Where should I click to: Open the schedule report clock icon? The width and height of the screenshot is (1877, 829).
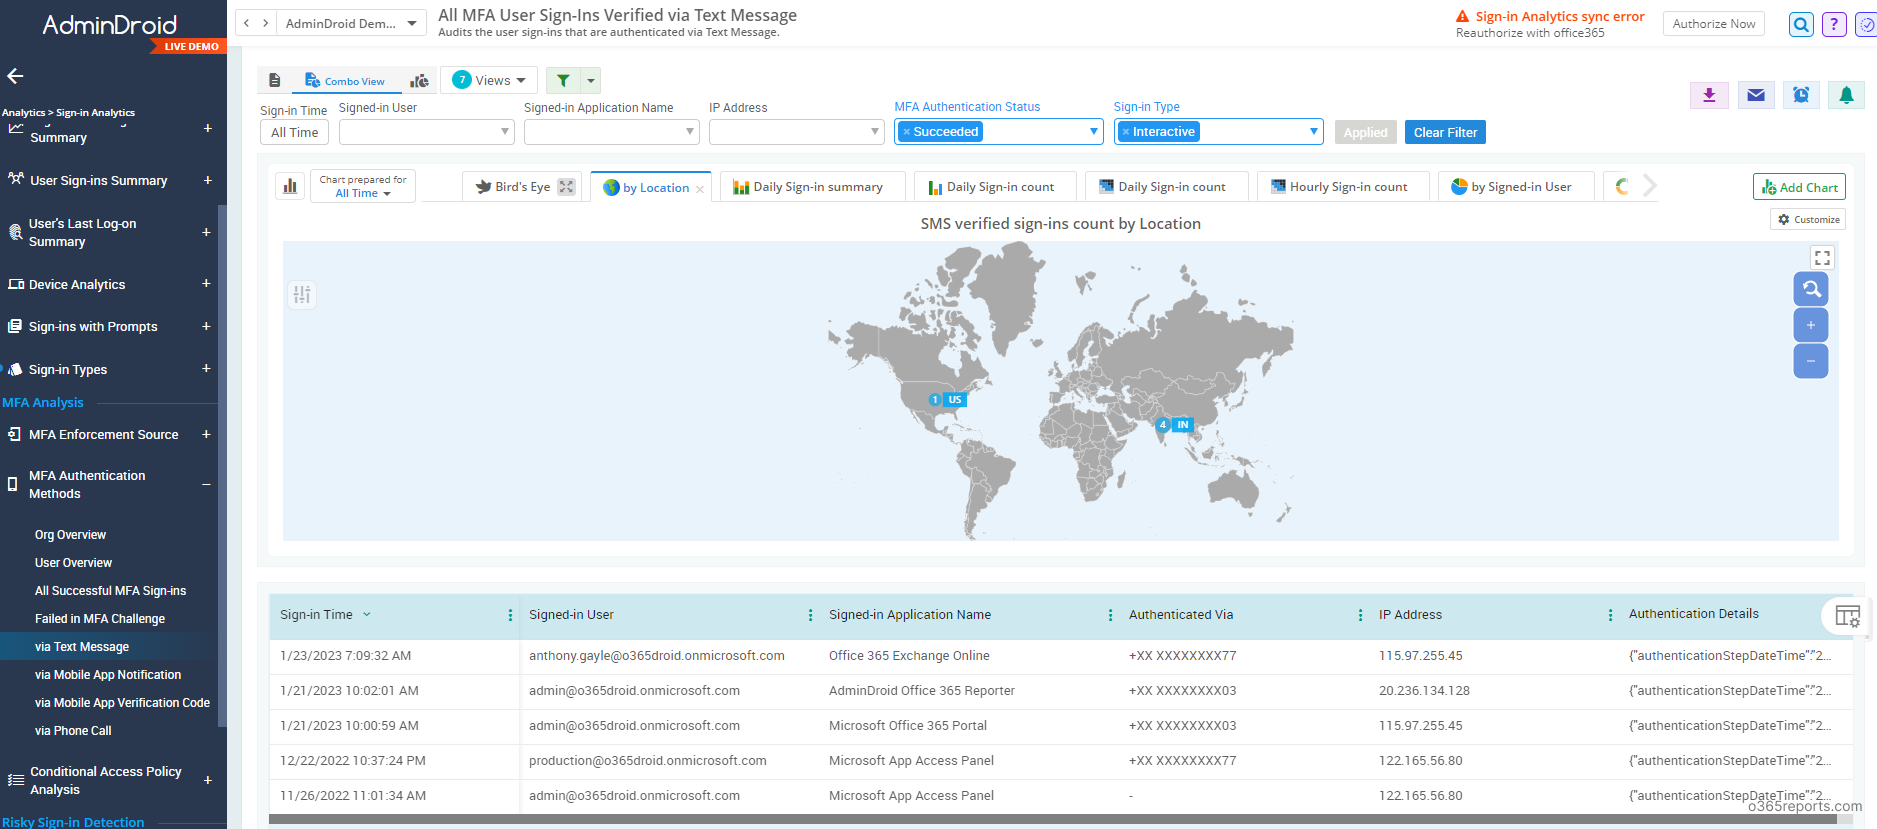[x=1800, y=95]
